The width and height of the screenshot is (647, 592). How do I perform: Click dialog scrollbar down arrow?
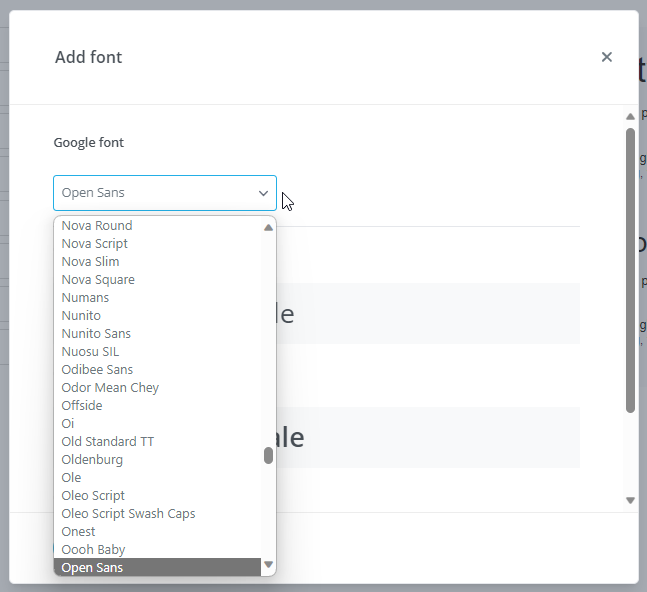(630, 500)
